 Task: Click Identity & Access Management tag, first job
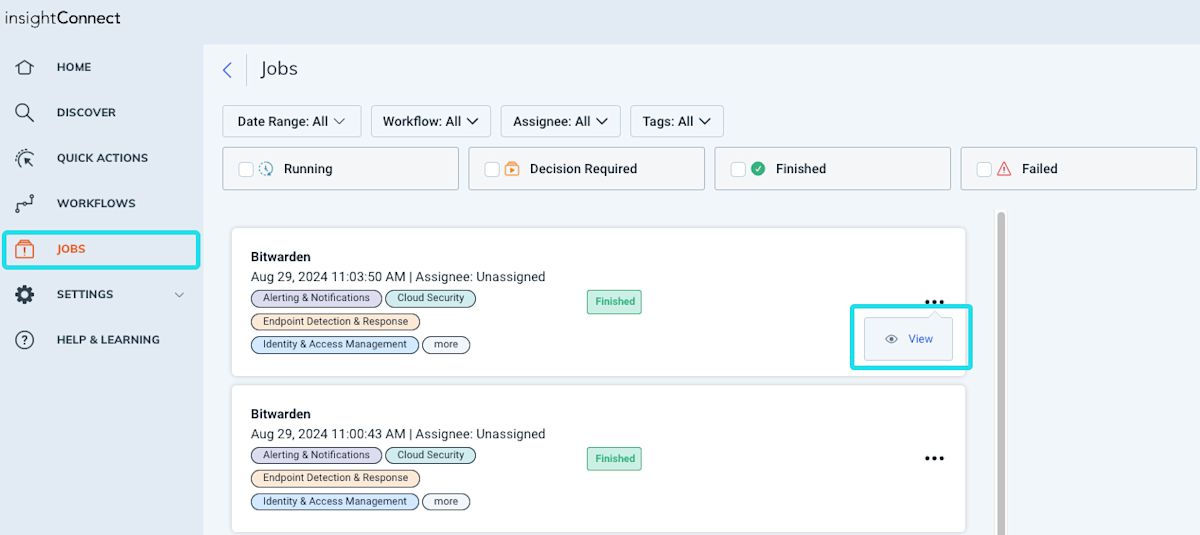click(x=334, y=344)
